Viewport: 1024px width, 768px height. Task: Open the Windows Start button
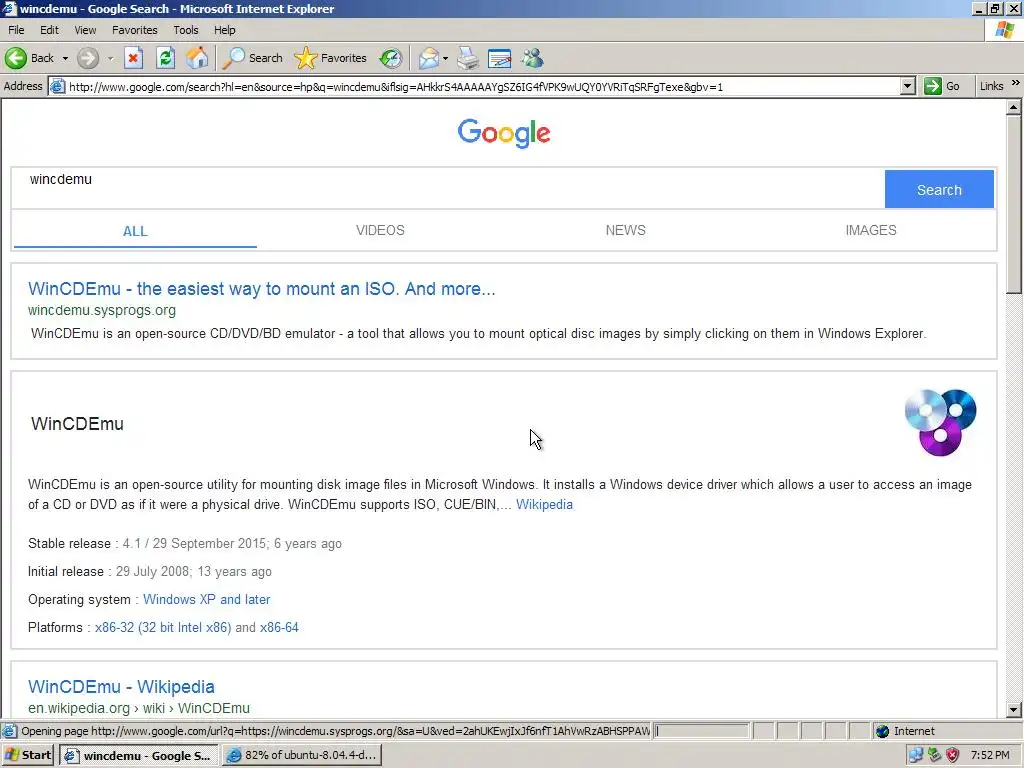click(28, 756)
